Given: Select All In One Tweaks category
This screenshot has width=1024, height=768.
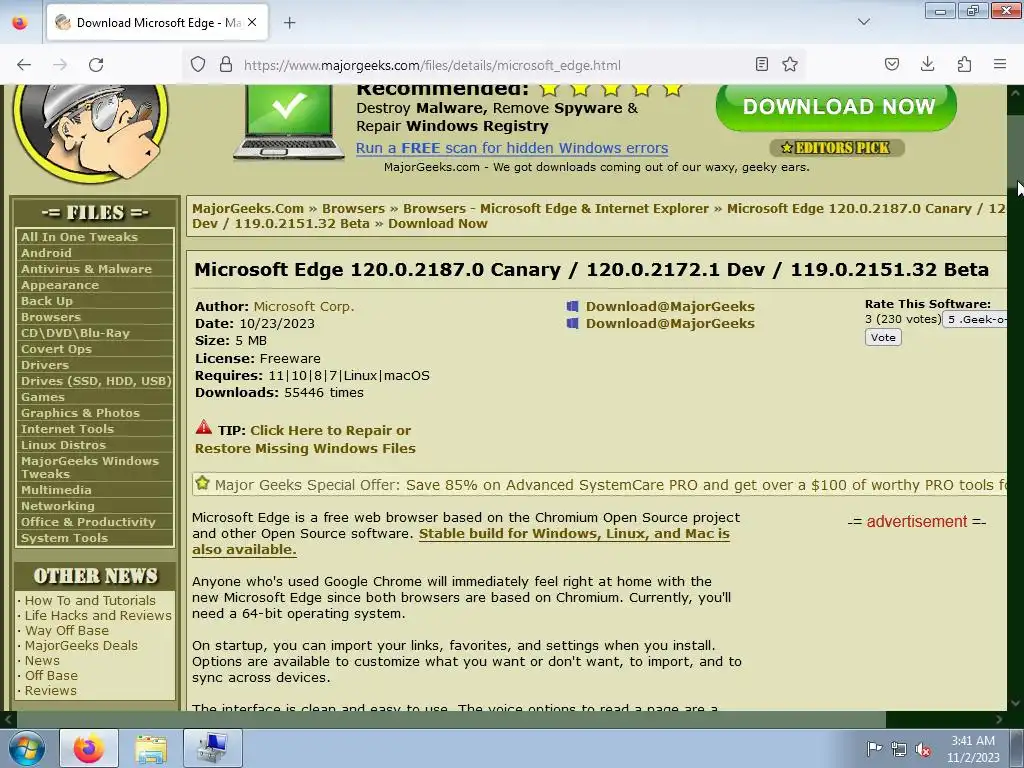Looking at the screenshot, I should pos(79,237).
